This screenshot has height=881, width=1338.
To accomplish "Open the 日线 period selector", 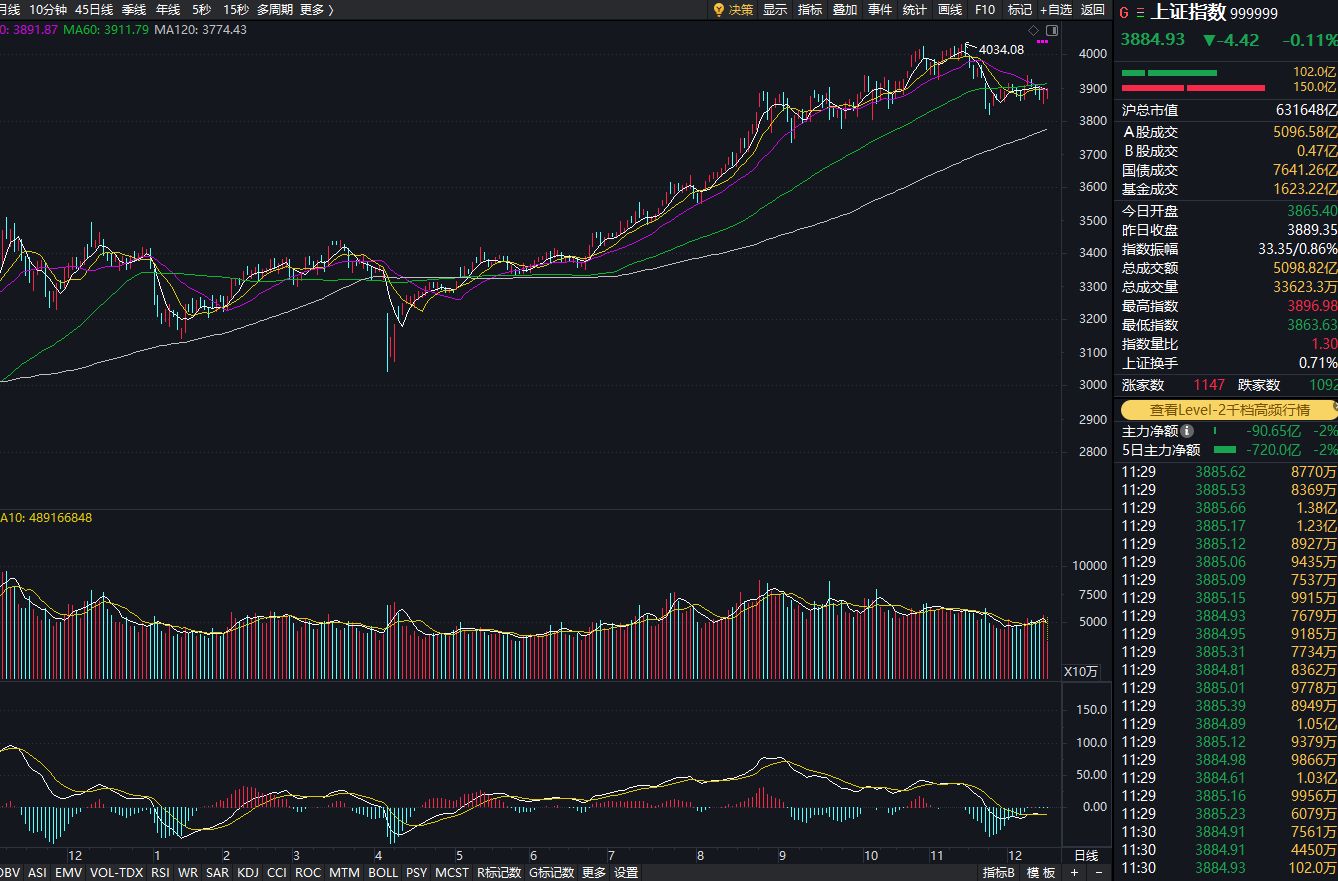I will 1085,856.
